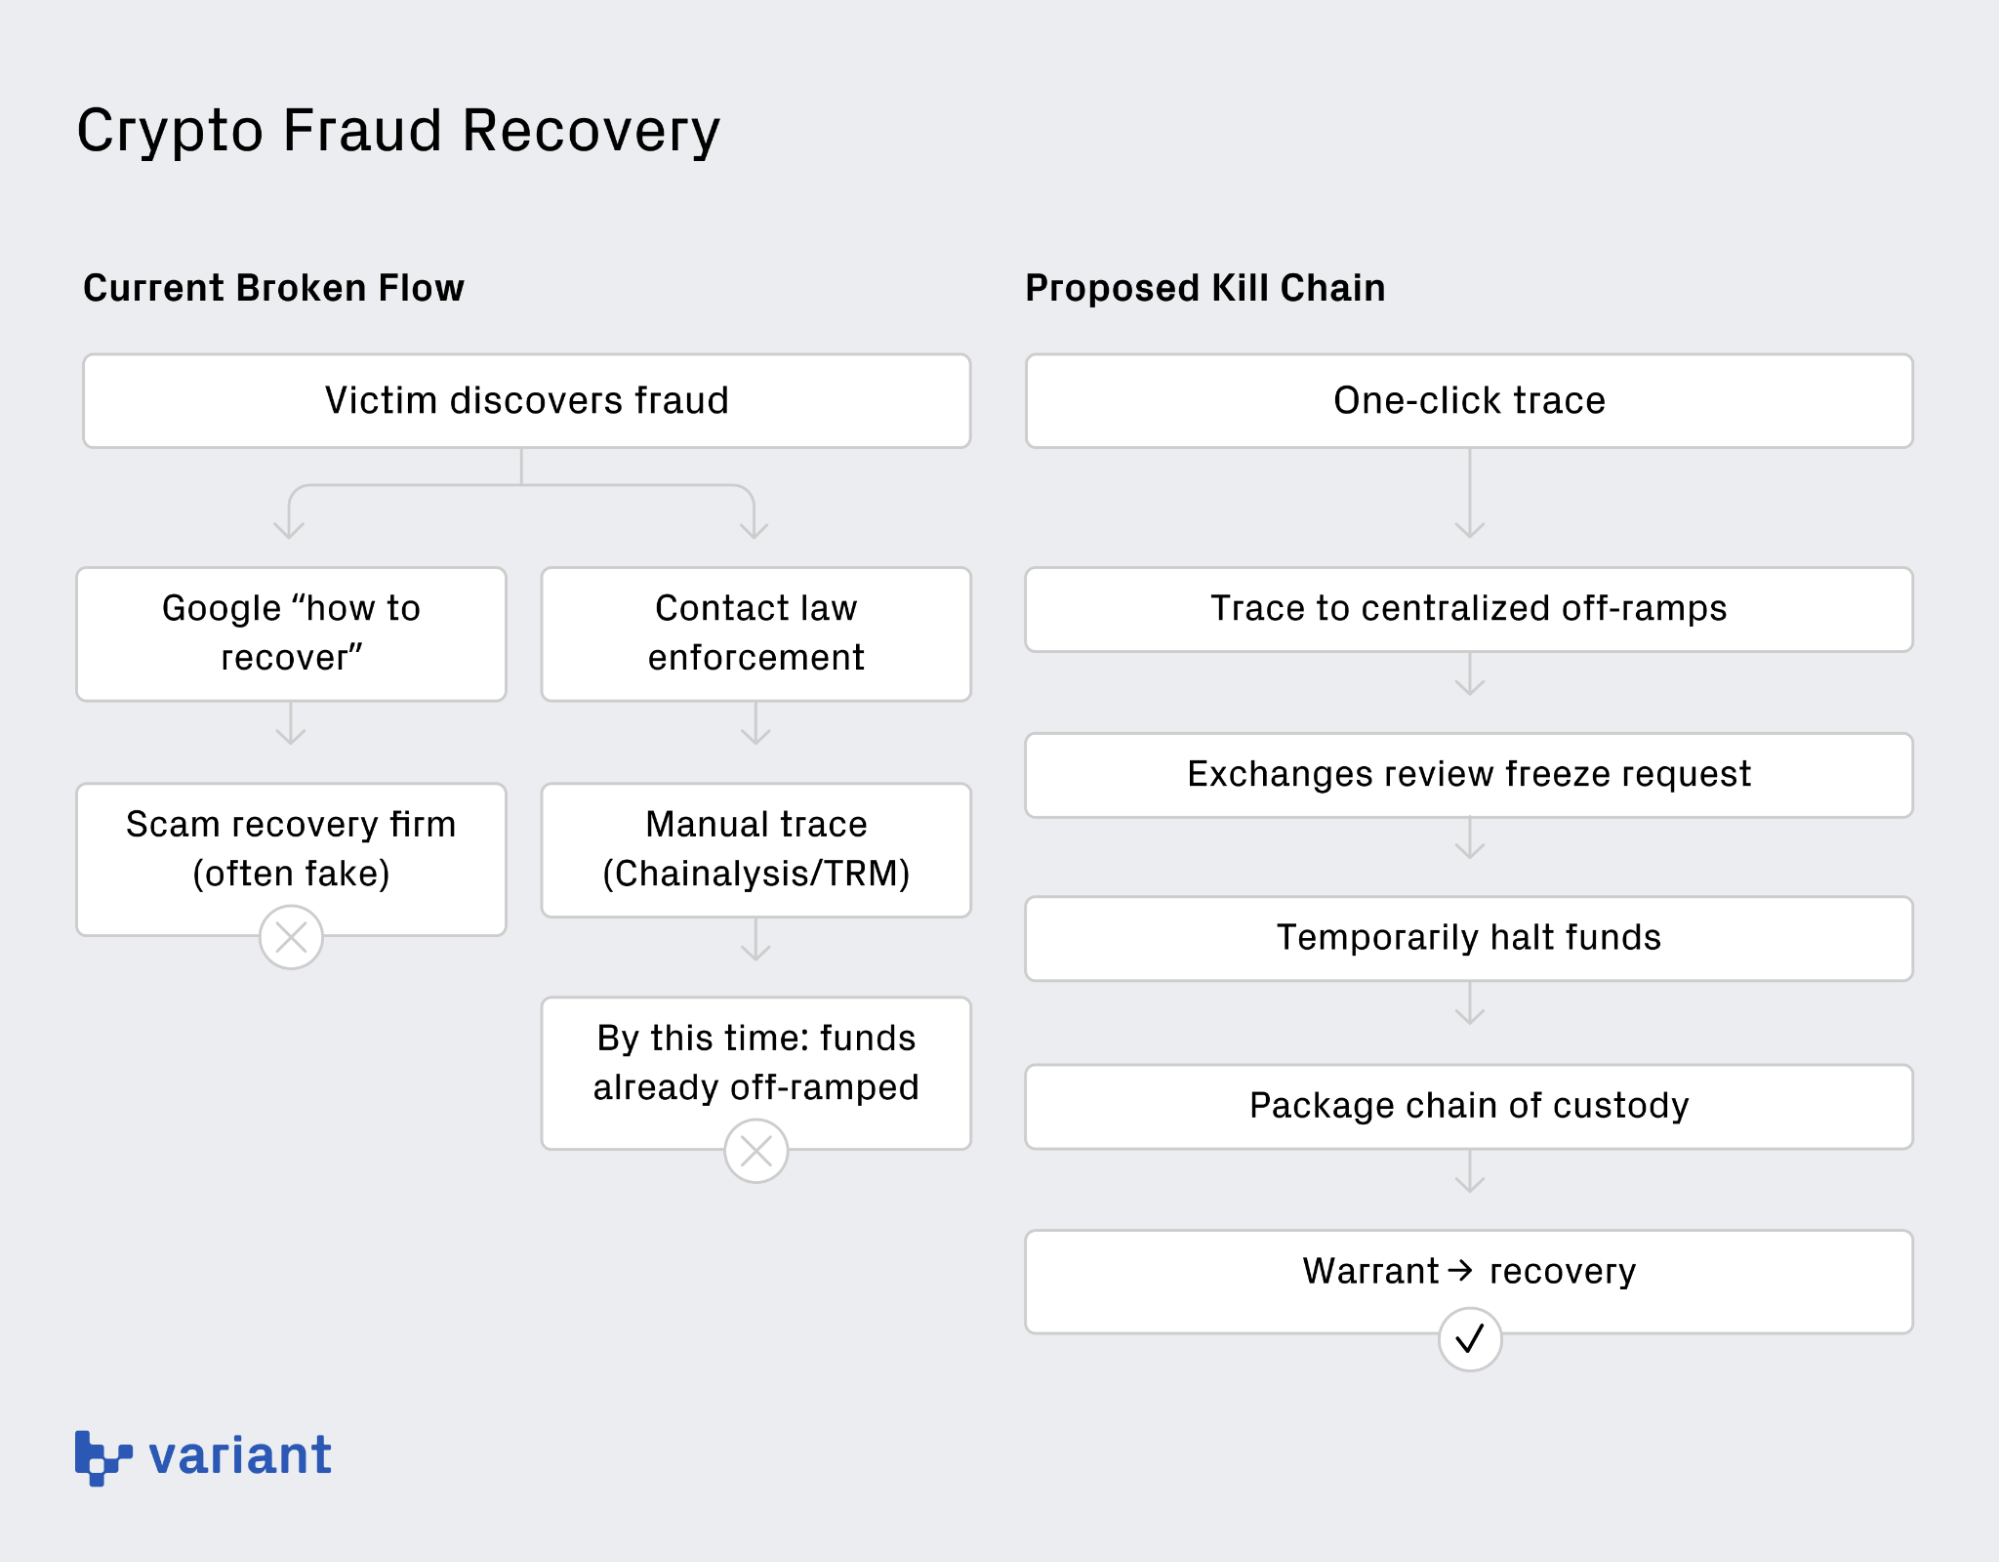Click the arrow below Contact law enforcement

[756, 724]
